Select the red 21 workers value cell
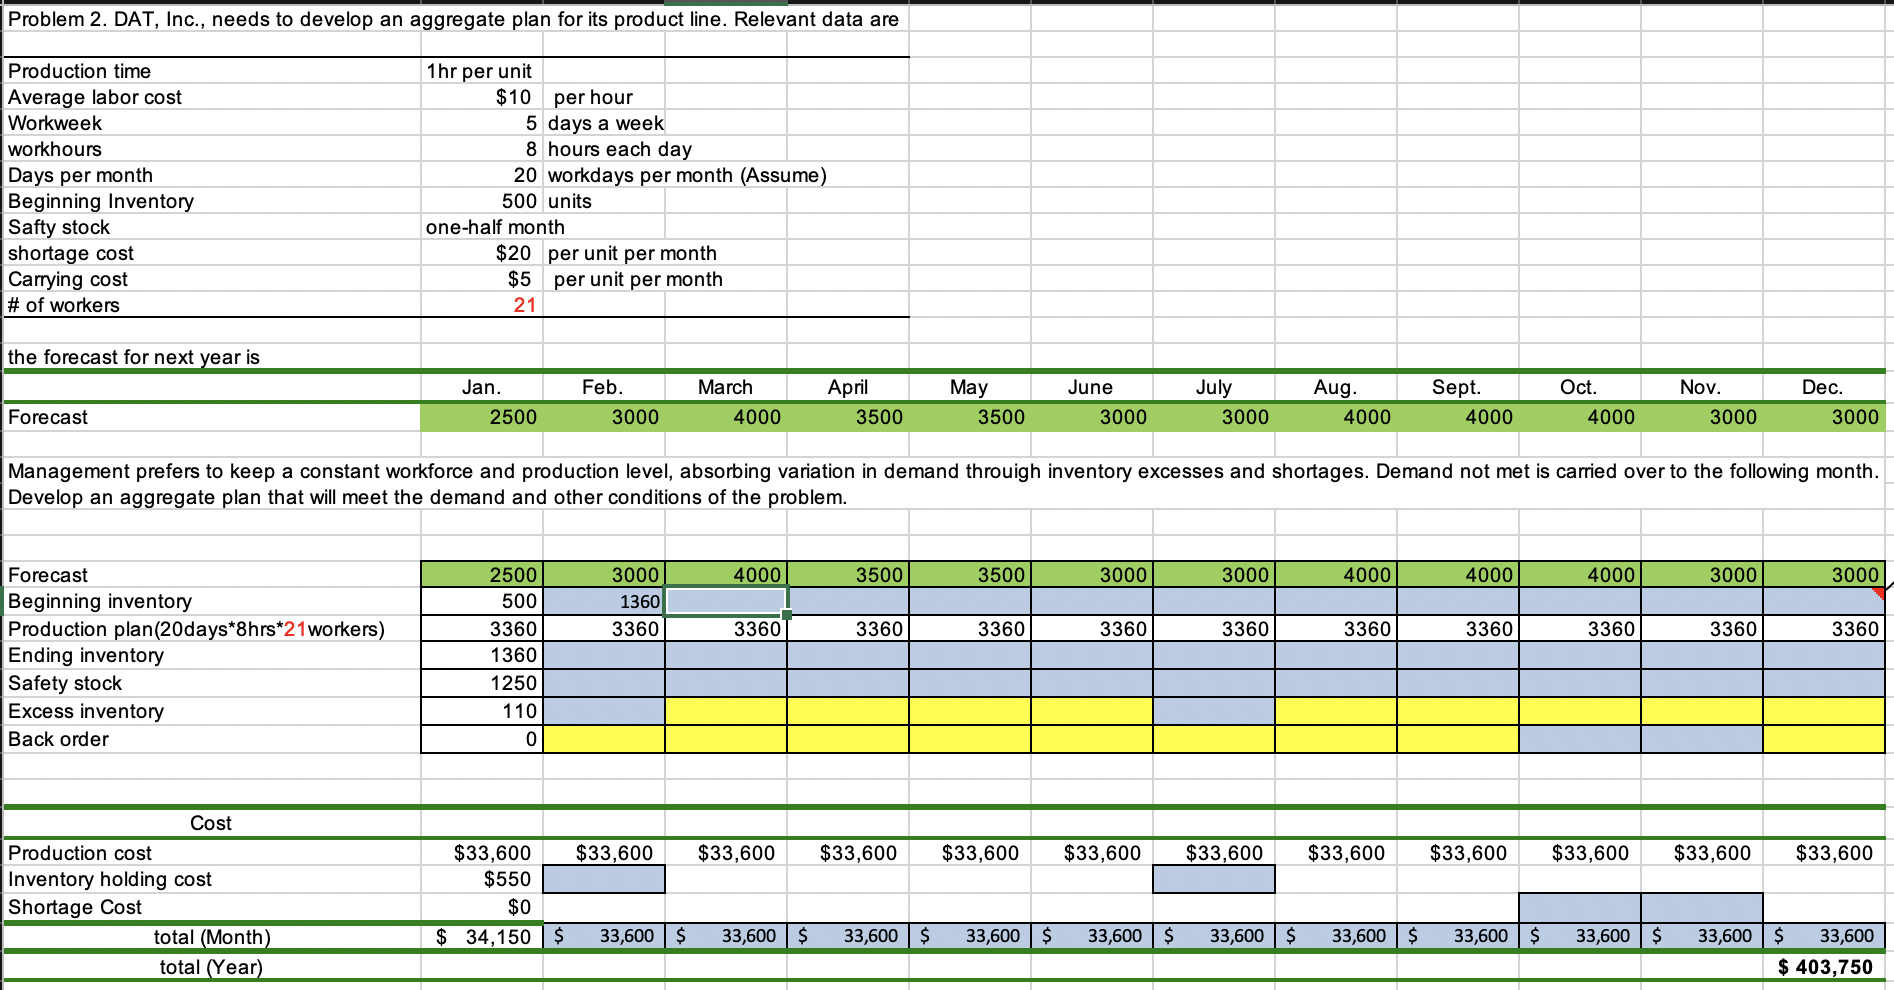 pyautogui.click(x=482, y=305)
